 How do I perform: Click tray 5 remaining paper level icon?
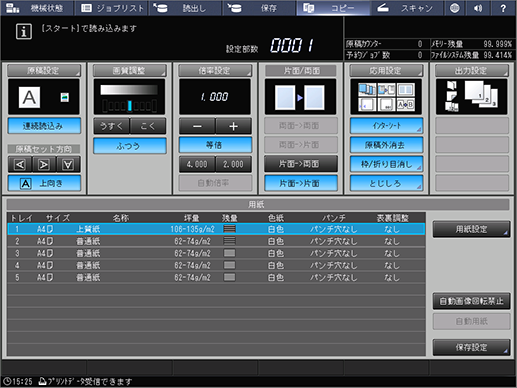[x=230, y=277]
